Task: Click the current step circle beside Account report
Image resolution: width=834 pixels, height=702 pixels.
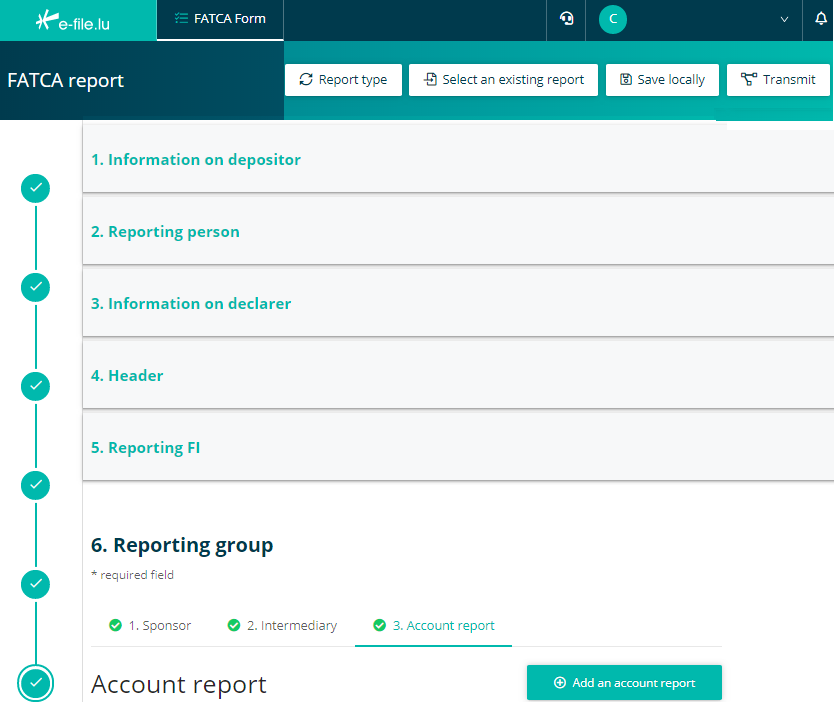Action: pos(35,683)
